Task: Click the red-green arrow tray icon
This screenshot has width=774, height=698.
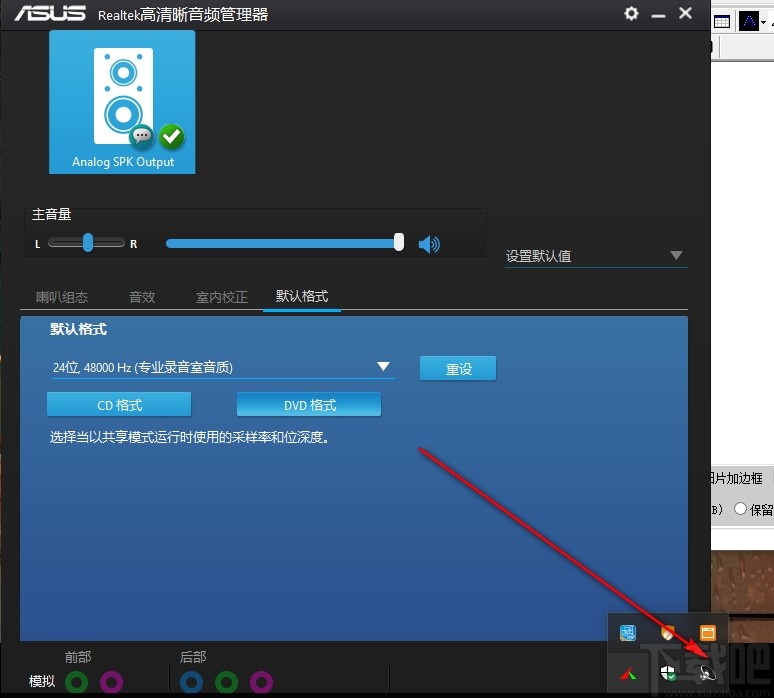Action: tap(628, 673)
